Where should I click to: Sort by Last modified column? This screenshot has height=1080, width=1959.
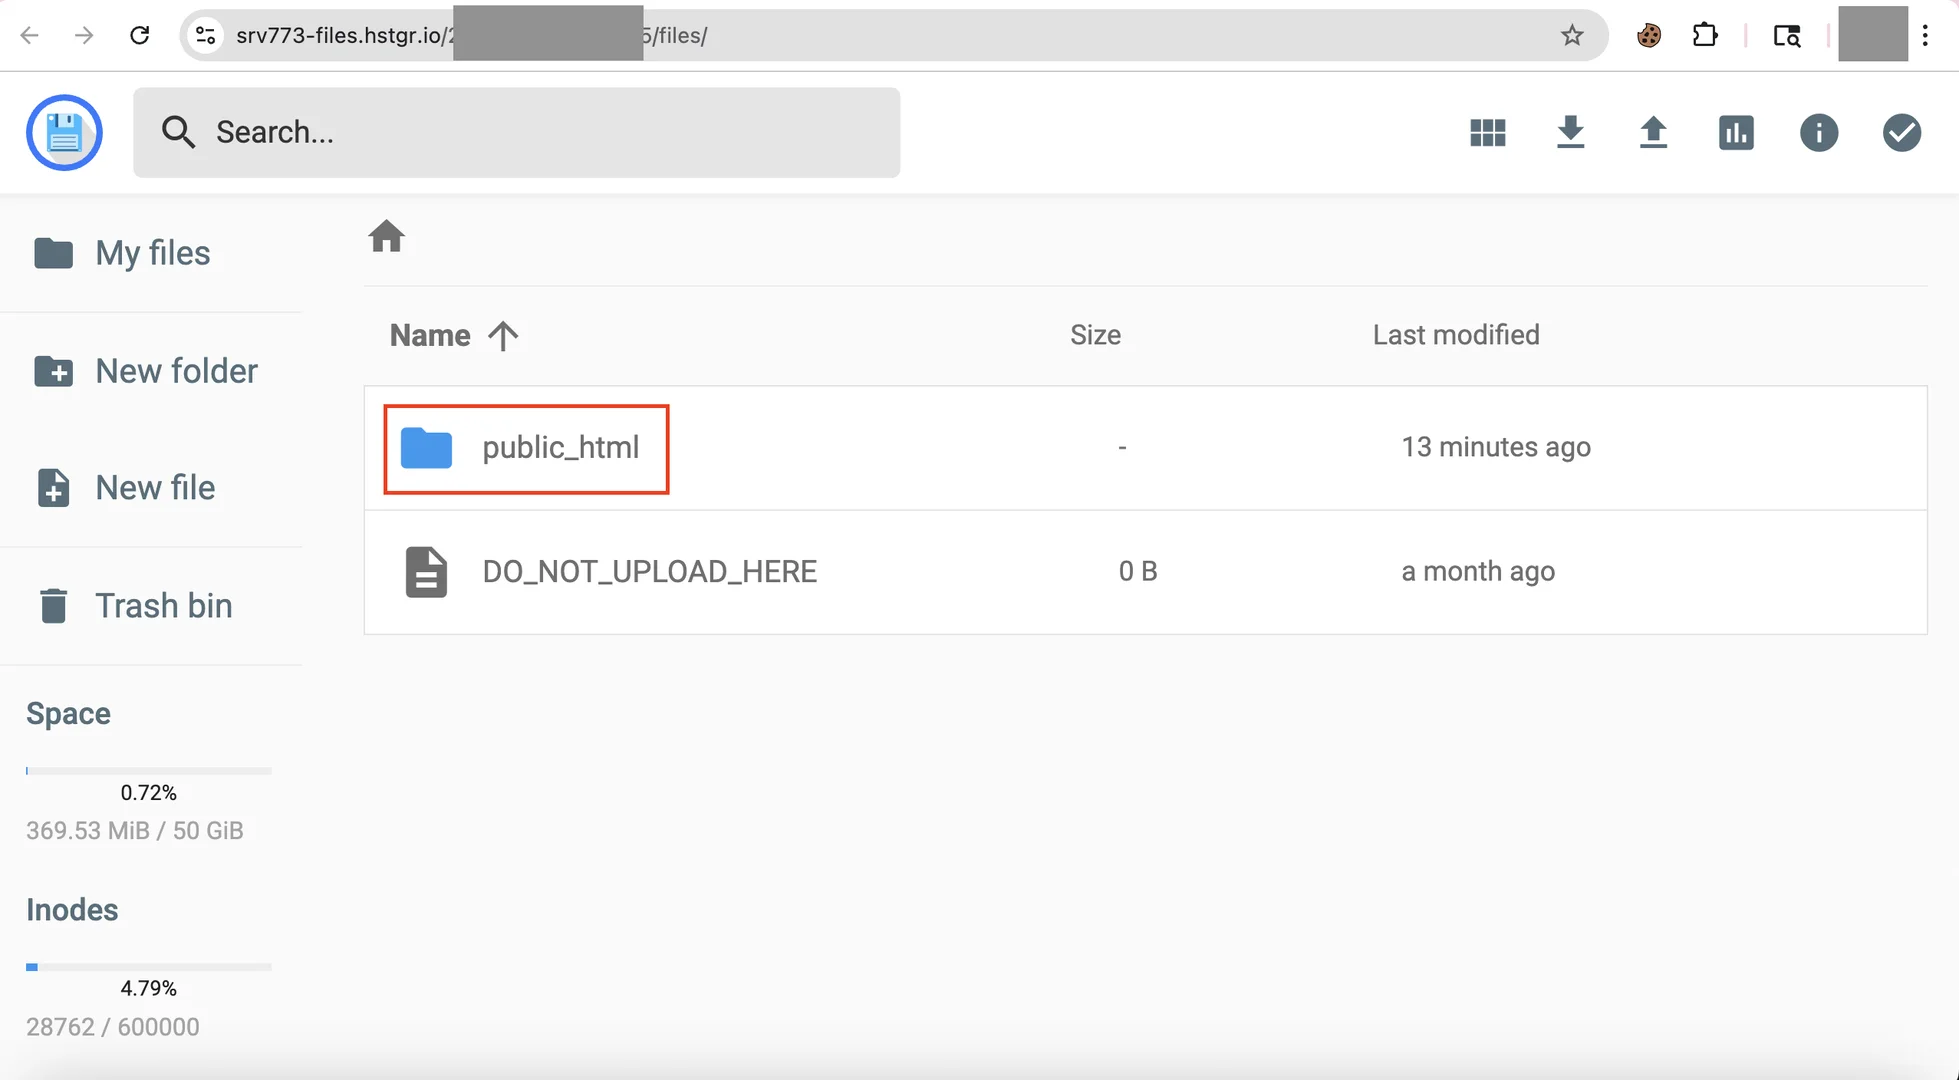pos(1455,335)
